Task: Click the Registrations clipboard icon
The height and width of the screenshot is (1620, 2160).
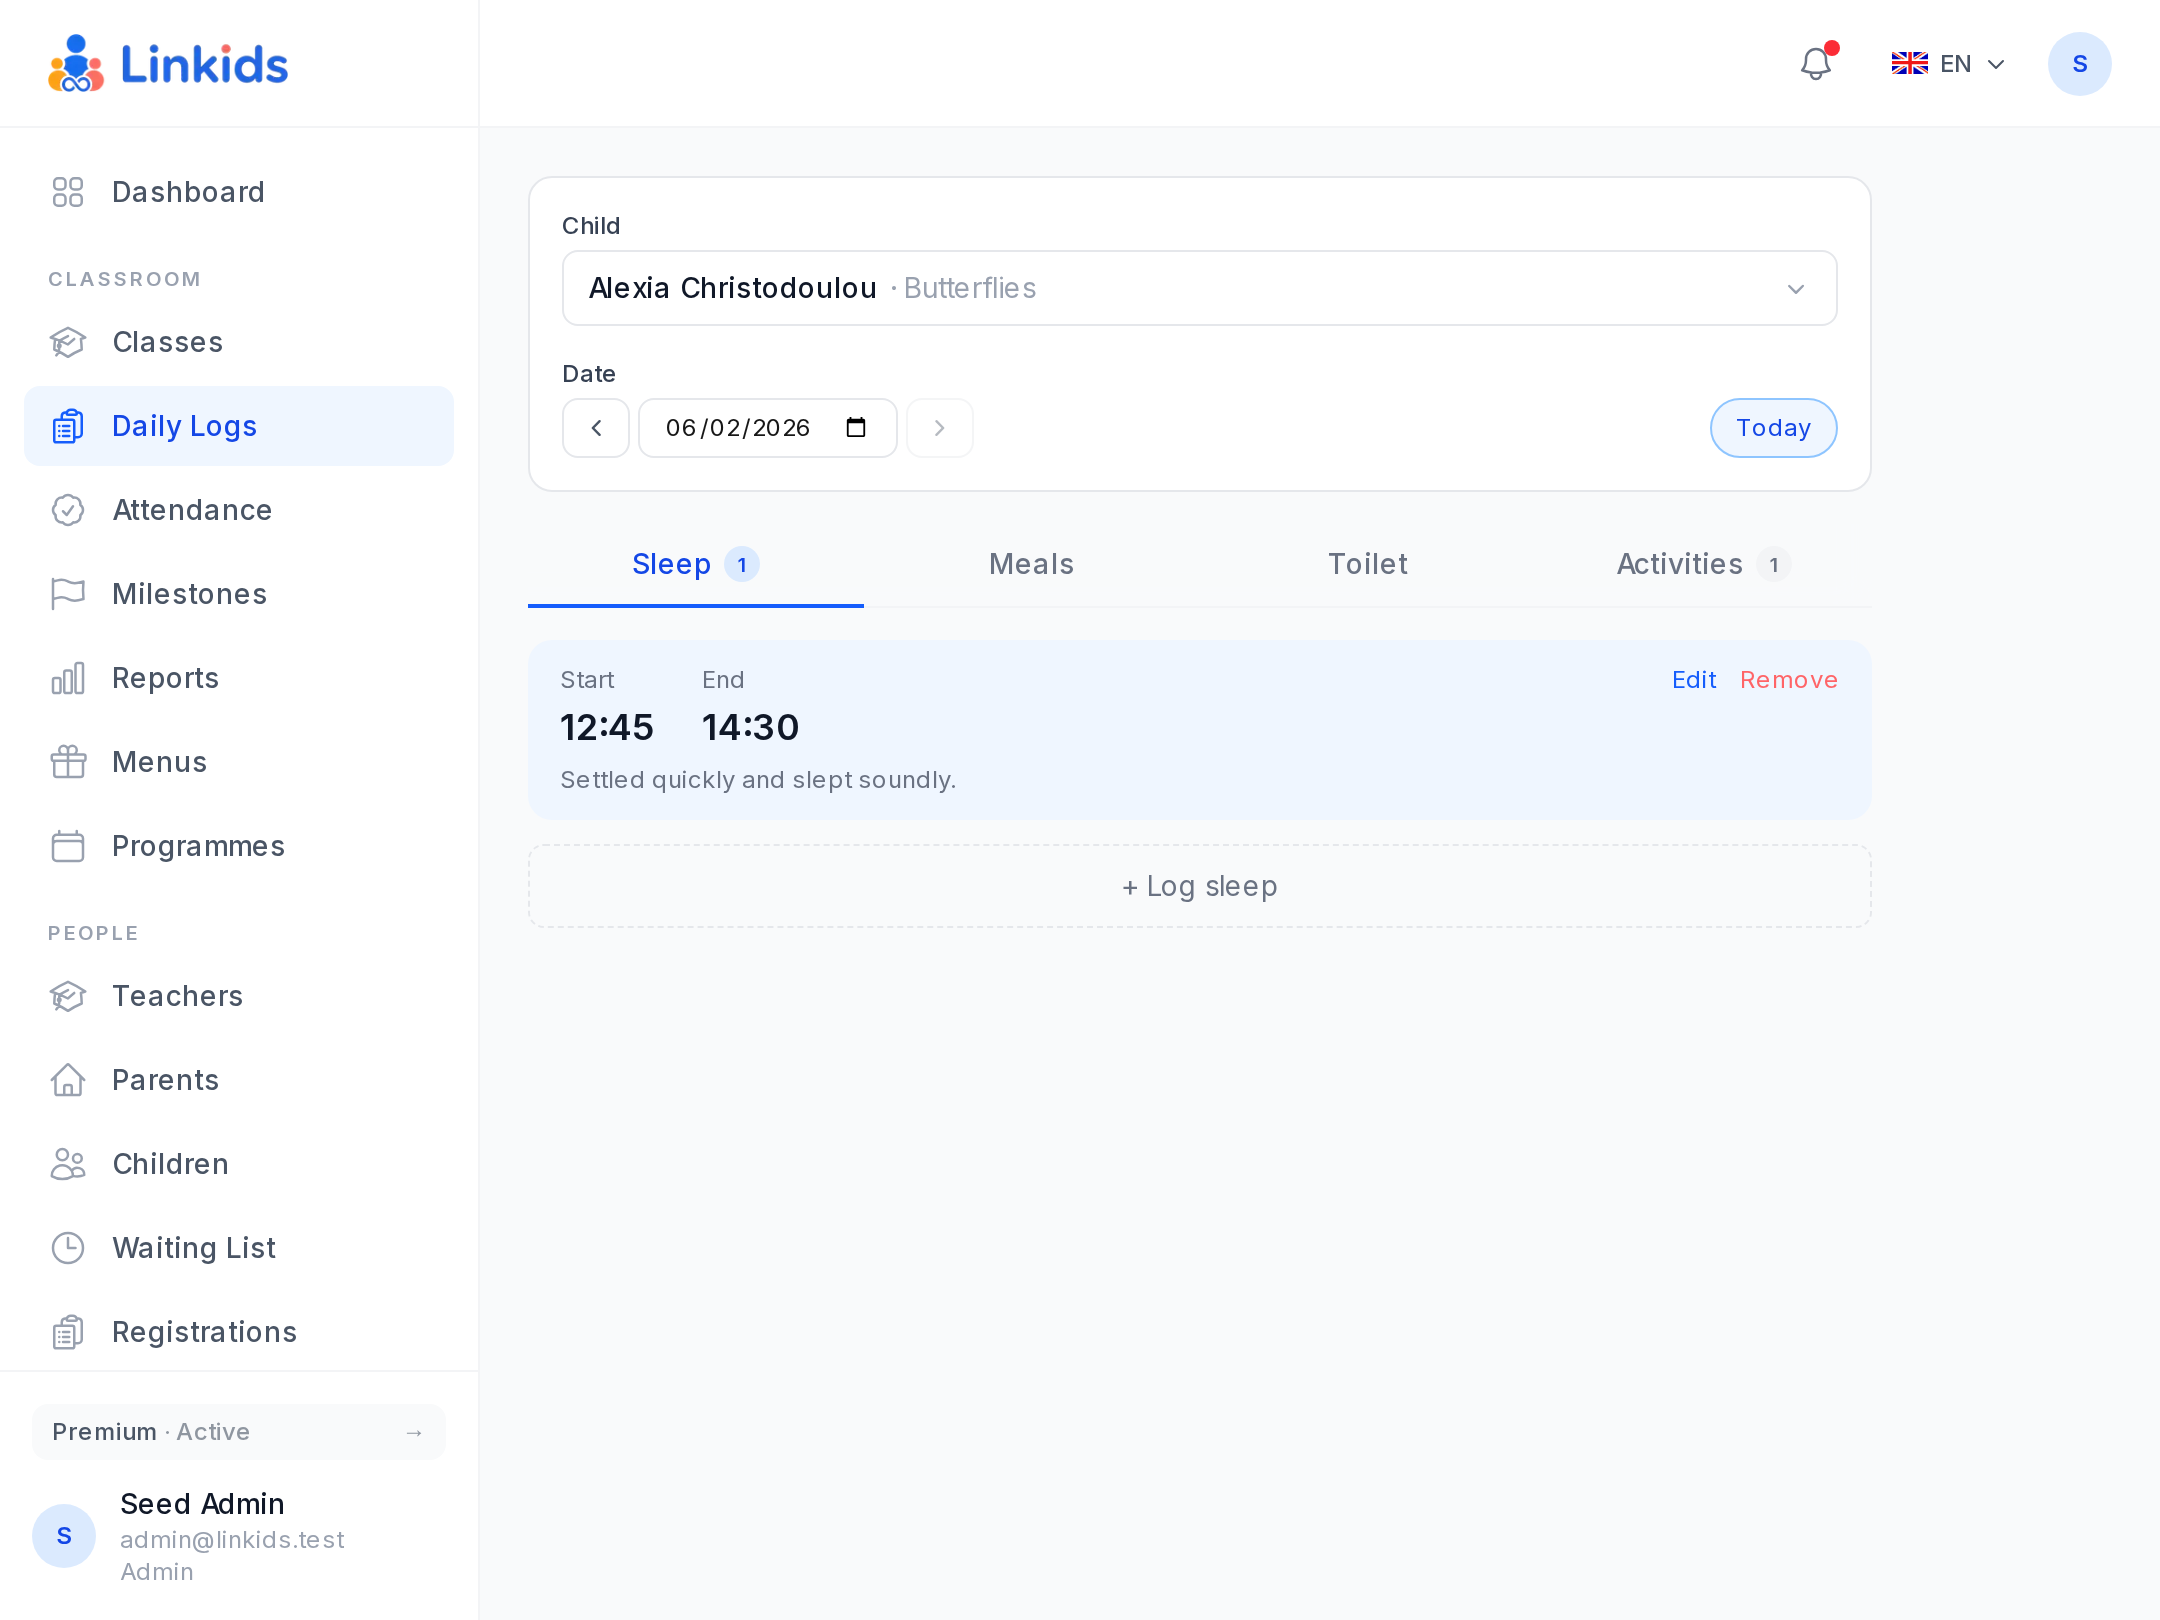Action: pyautogui.click(x=68, y=1332)
